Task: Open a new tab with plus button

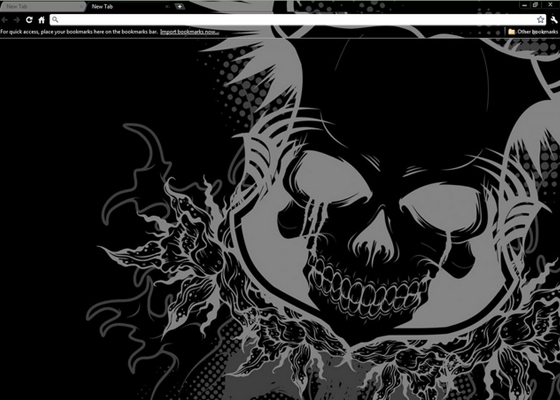Action: (180, 6)
